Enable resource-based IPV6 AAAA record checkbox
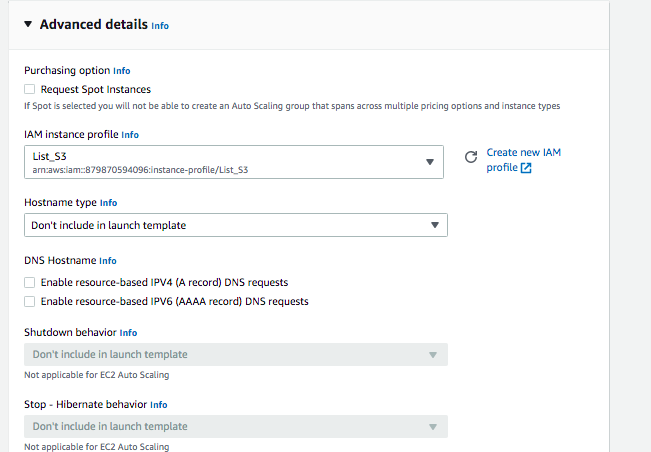Screen dimensions: 651x452 coord(30,301)
